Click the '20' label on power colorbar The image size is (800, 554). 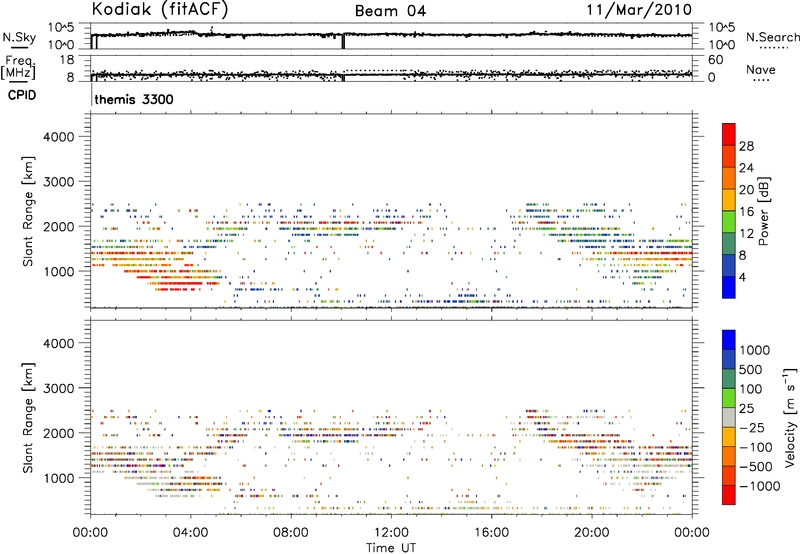(746, 190)
